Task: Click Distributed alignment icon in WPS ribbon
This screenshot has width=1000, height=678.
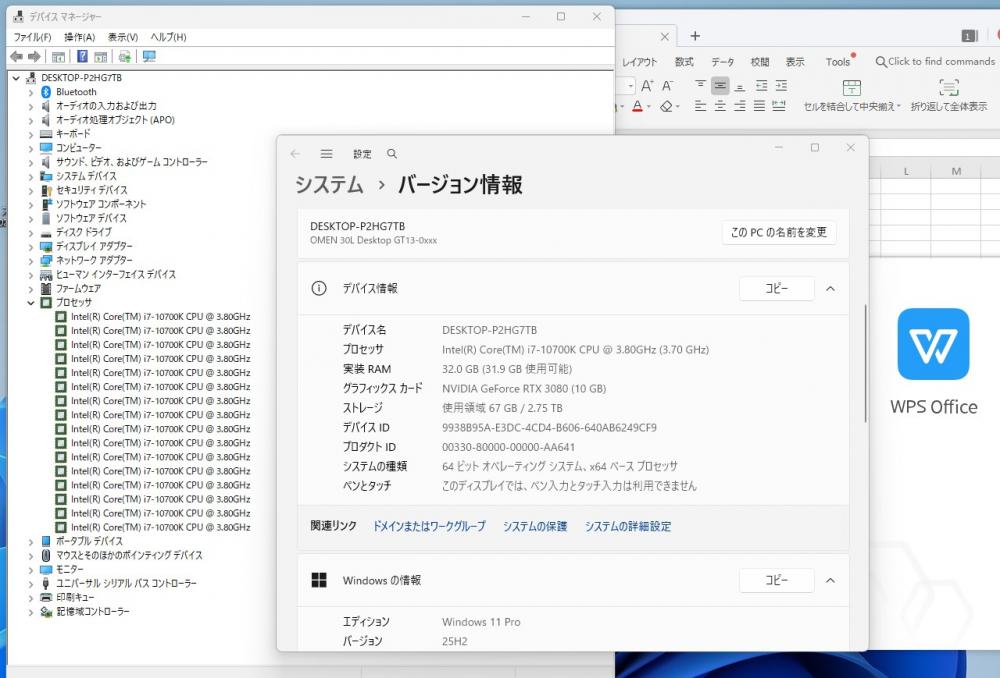Action: pyautogui.click(x=779, y=106)
